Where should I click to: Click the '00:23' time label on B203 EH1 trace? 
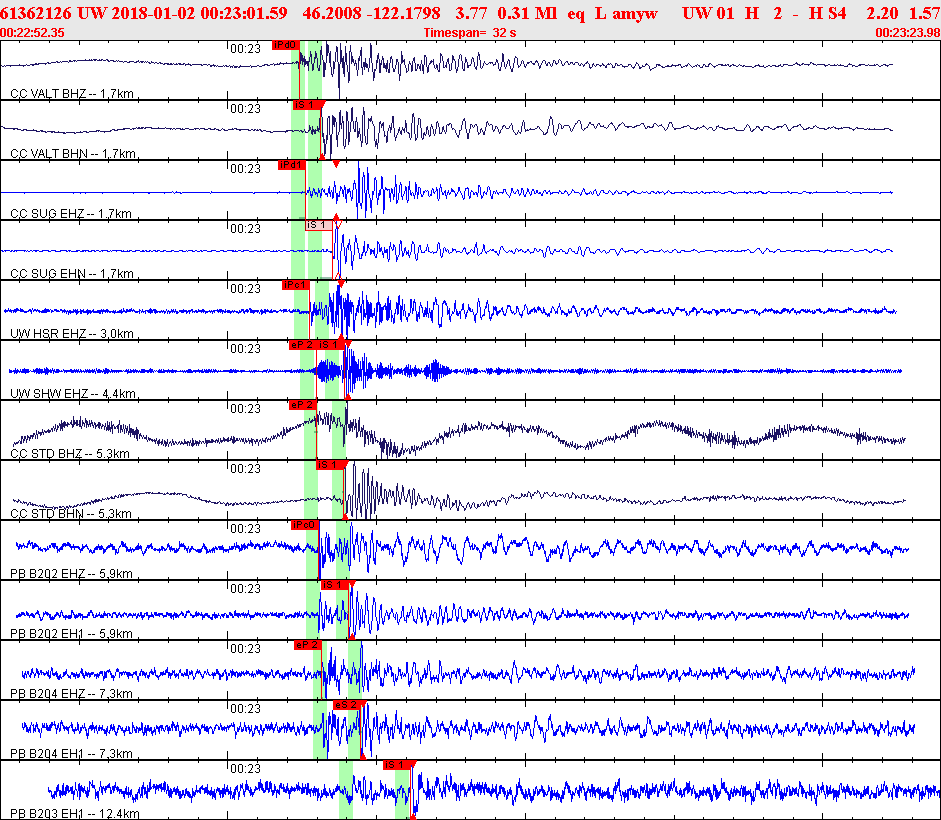tap(245, 769)
